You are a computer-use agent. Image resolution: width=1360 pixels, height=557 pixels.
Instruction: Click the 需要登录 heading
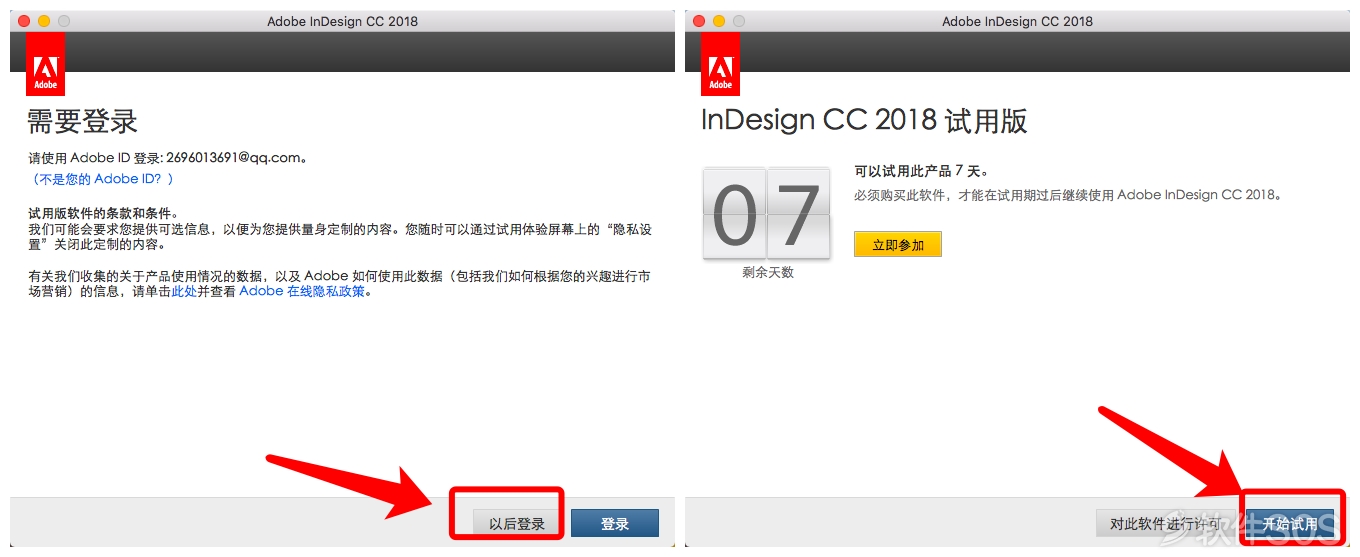click(82, 122)
